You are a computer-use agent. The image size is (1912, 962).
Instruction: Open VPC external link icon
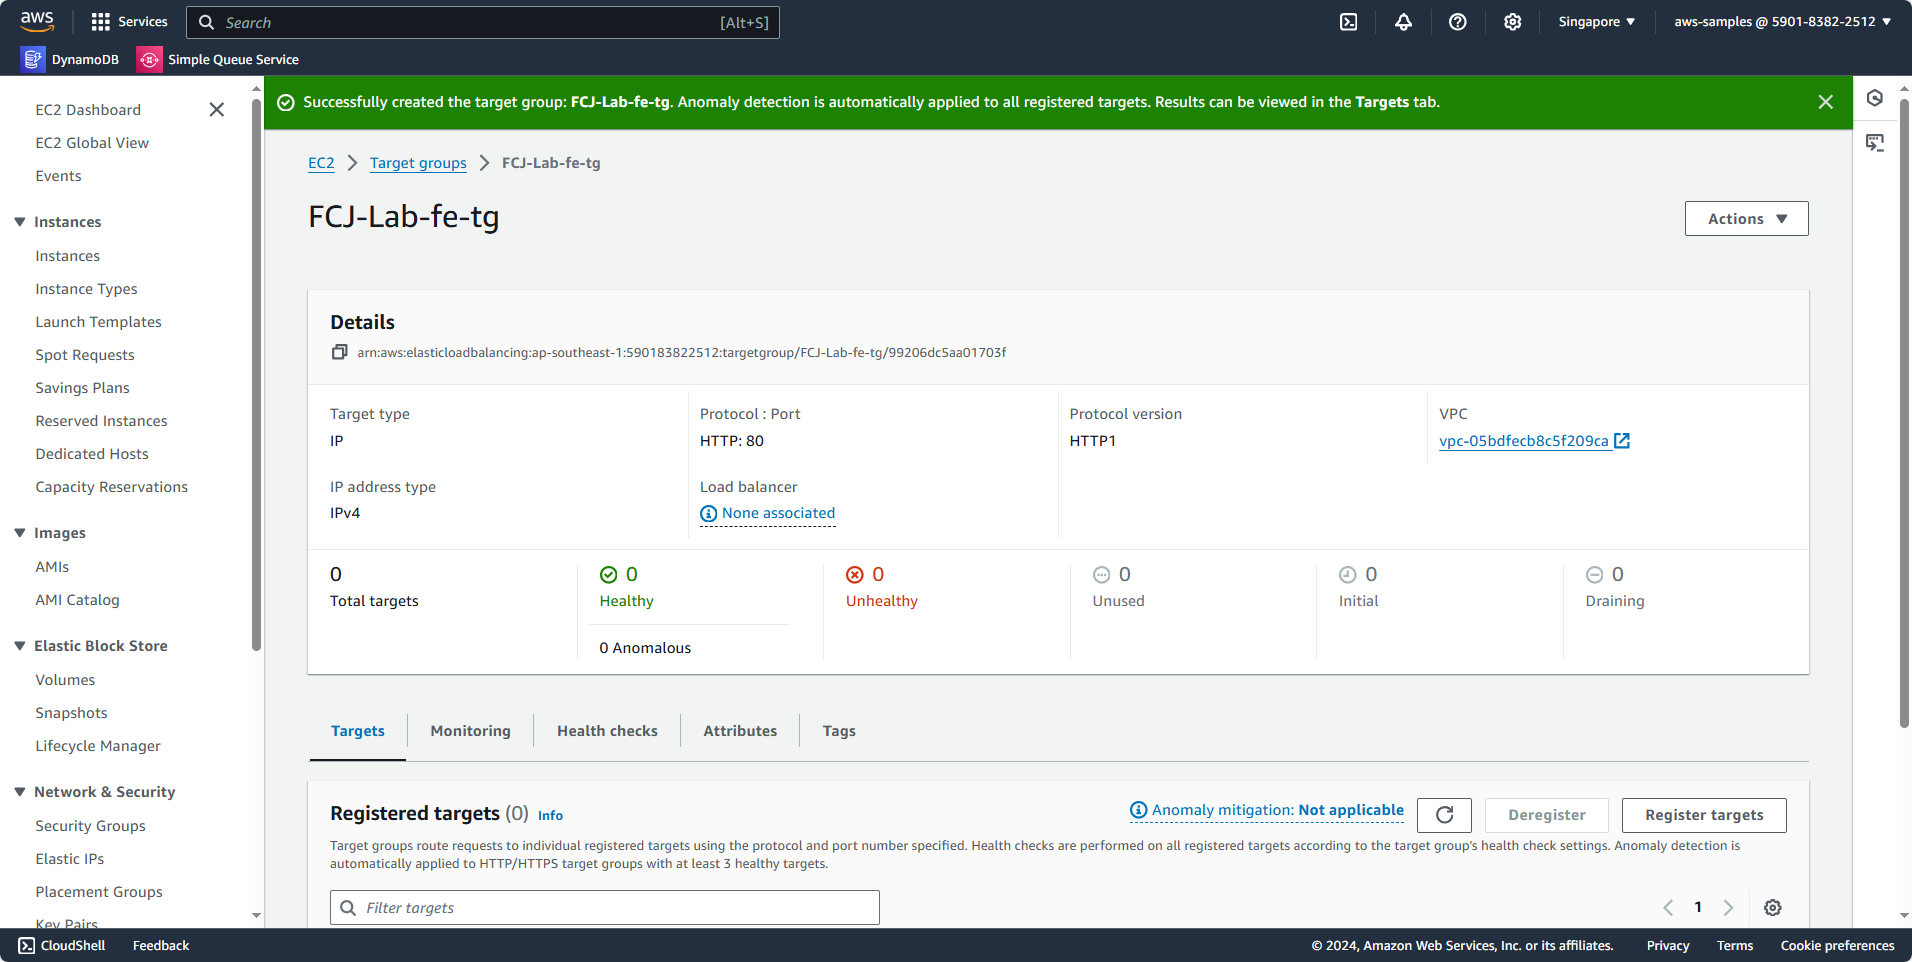pos(1622,441)
